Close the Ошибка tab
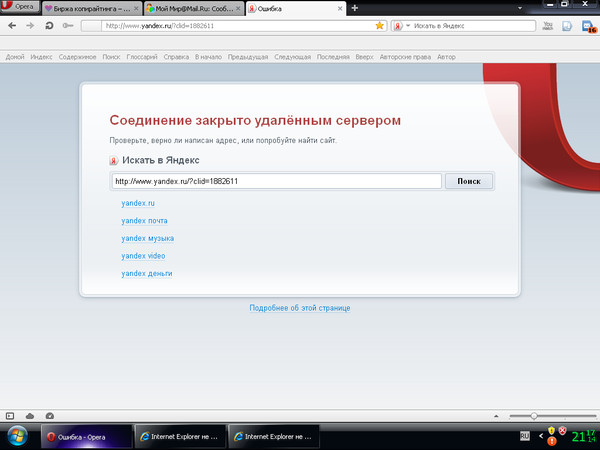The width and height of the screenshot is (600, 450). [x=340, y=8]
